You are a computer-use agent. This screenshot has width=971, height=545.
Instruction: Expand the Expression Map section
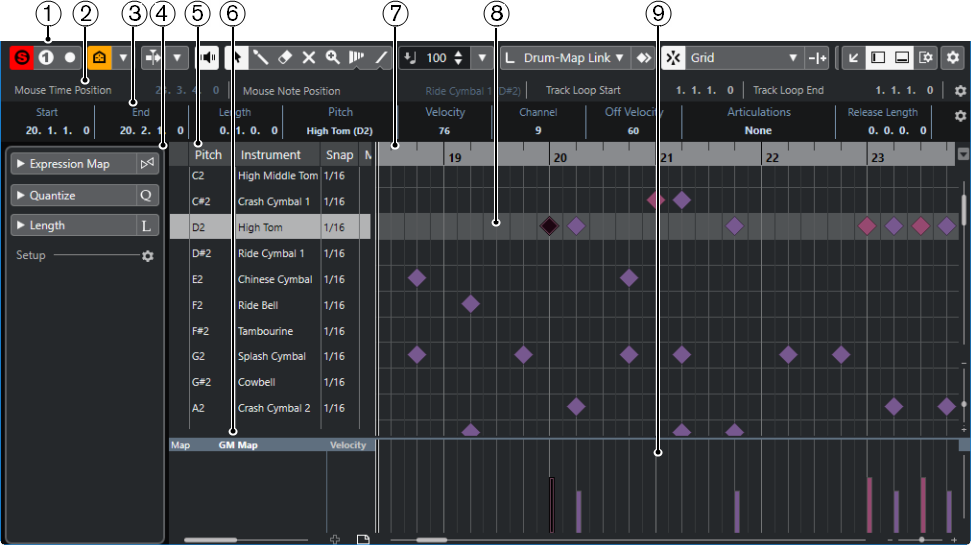(x=20, y=164)
